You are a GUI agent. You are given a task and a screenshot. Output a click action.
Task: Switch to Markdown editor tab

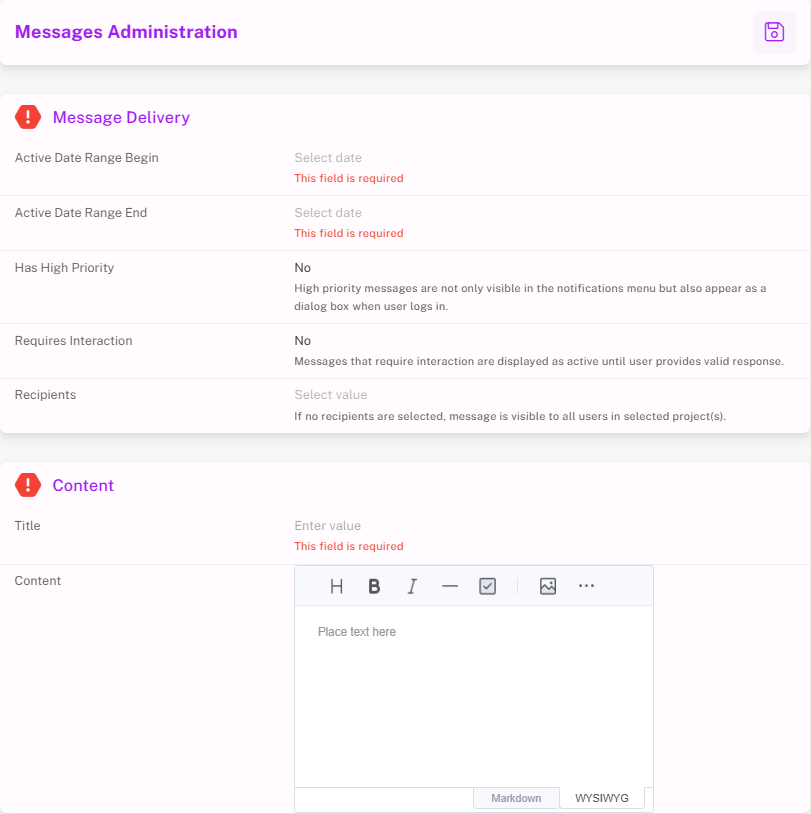516,798
